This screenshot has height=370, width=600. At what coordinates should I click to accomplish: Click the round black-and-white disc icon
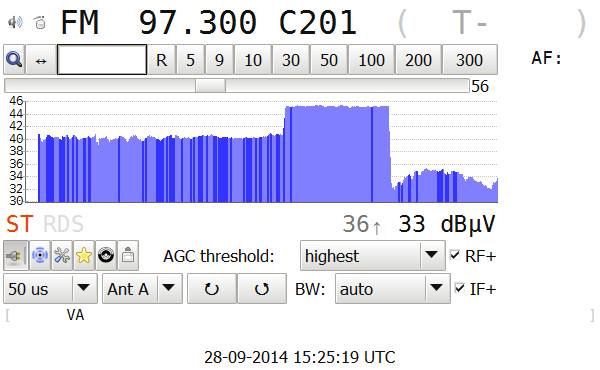pos(106,255)
